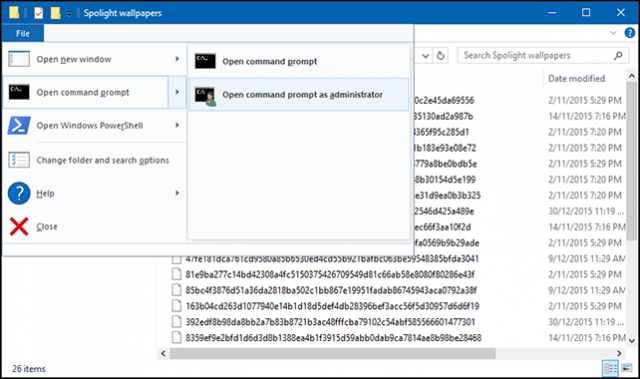Viewport: 640px width, 379px height.
Task: Select Open new window menu entry
Action: (x=85, y=59)
